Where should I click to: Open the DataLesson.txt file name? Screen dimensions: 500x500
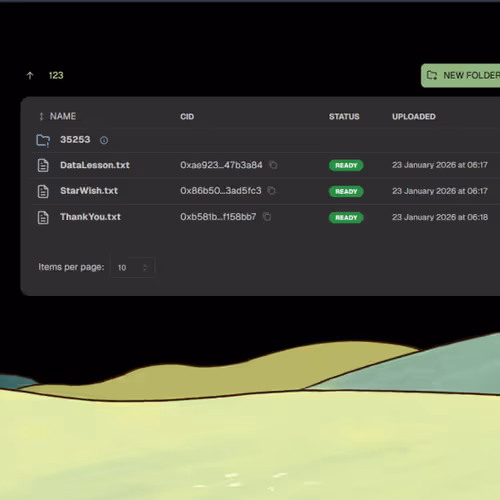95,165
